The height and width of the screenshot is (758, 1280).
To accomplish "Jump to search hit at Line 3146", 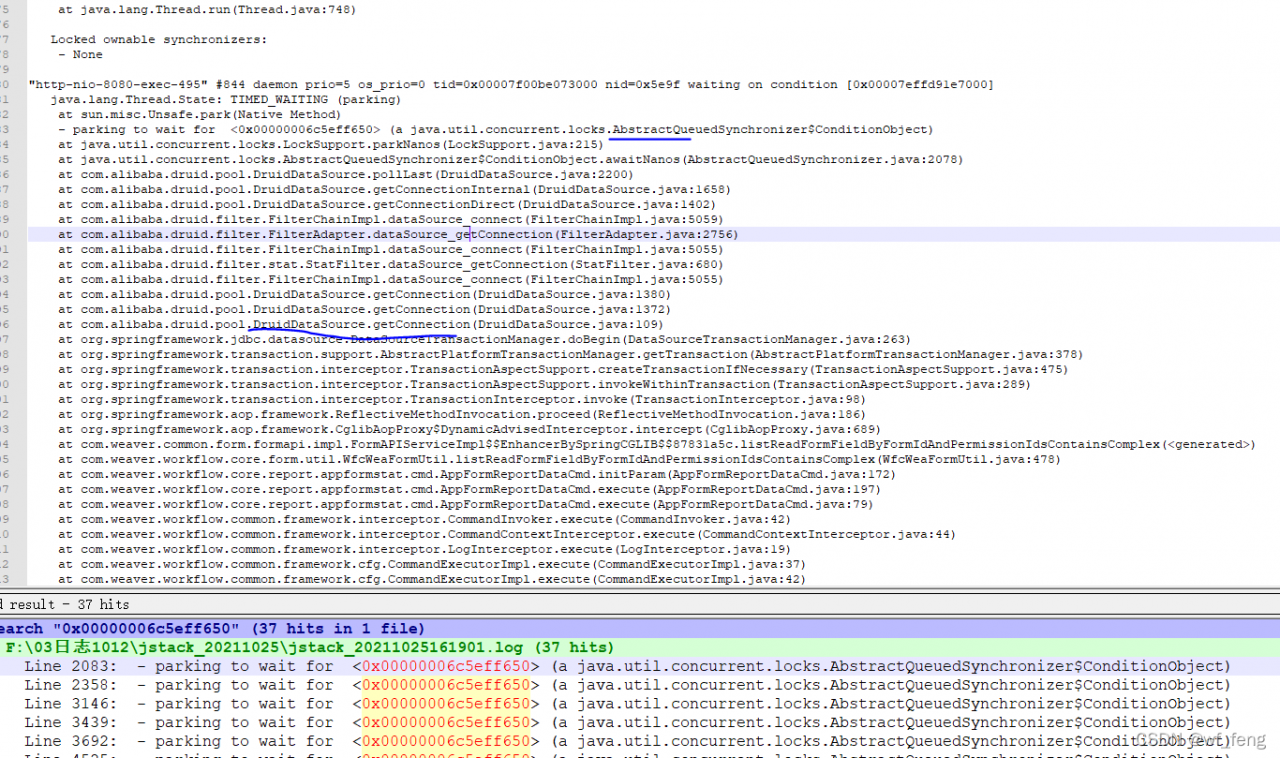I will pyautogui.click(x=628, y=704).
